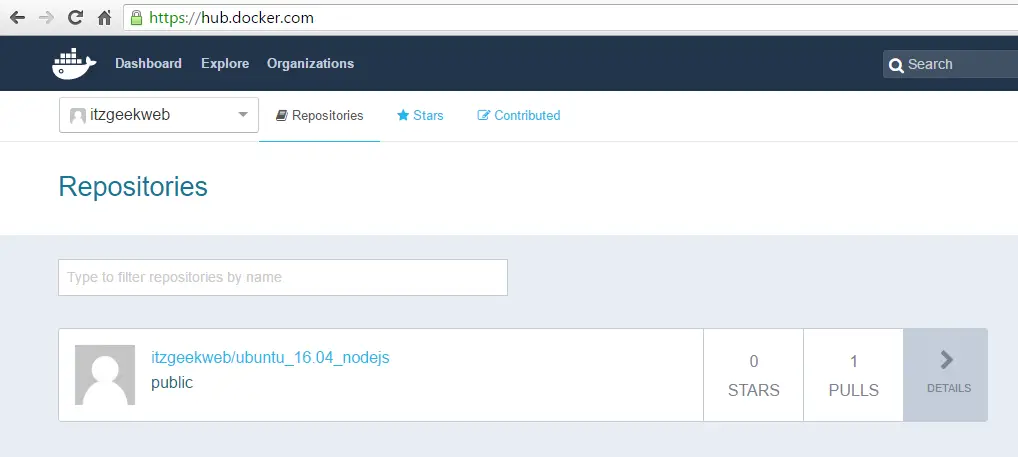Click the star icon beside Stars
The width and height of the screenshot is (1018, 457).
click(403, 116)
